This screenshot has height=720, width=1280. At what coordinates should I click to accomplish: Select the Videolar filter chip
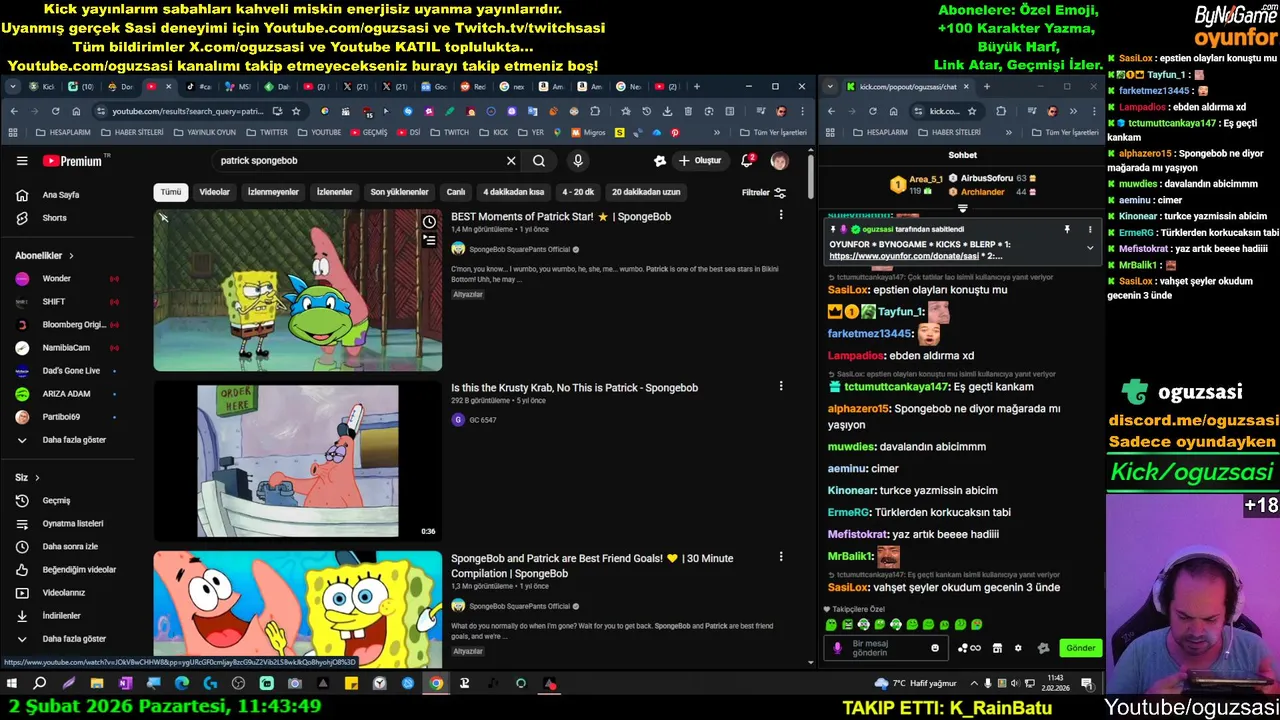click(x=214, y=192)
